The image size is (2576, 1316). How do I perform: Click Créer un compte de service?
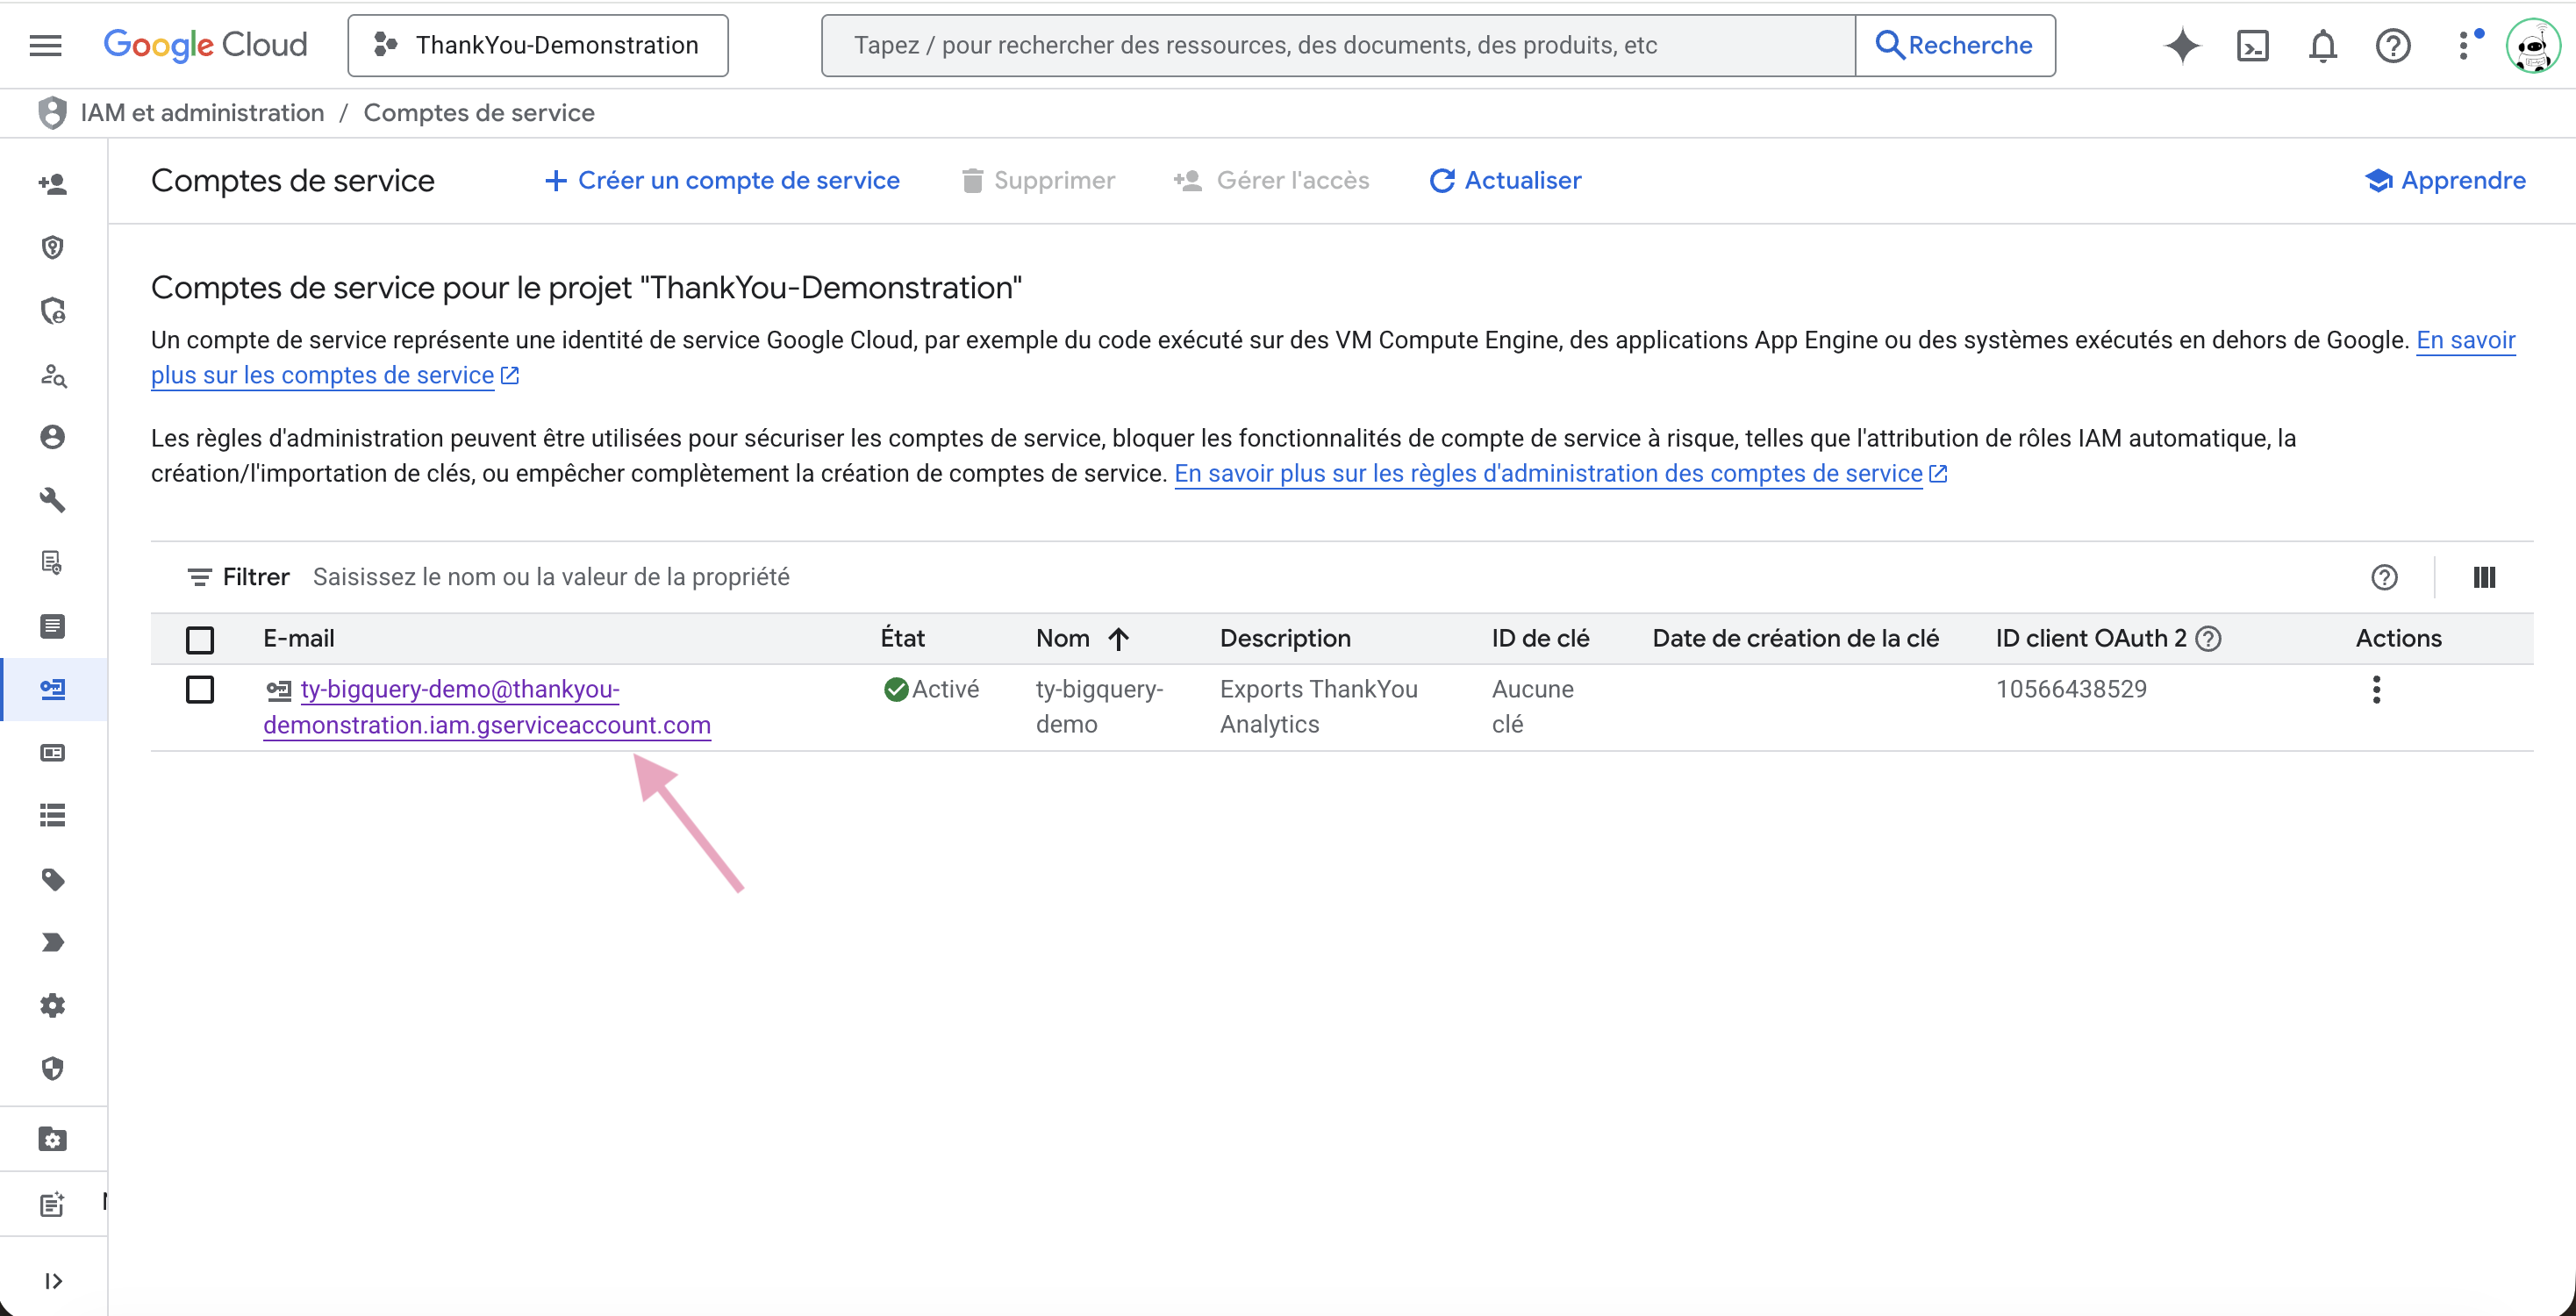tap(722, 180)
